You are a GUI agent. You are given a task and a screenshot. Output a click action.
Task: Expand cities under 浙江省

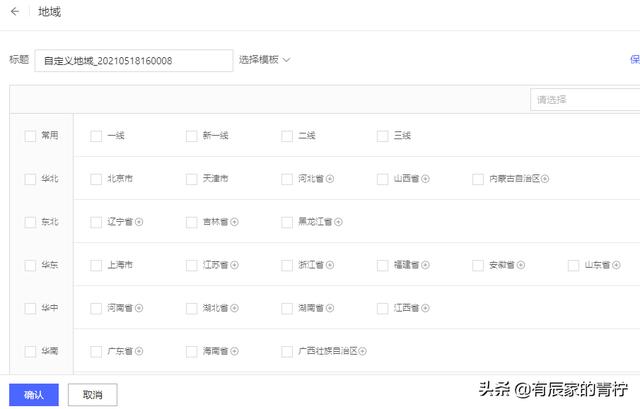click(x=330, y=265)
